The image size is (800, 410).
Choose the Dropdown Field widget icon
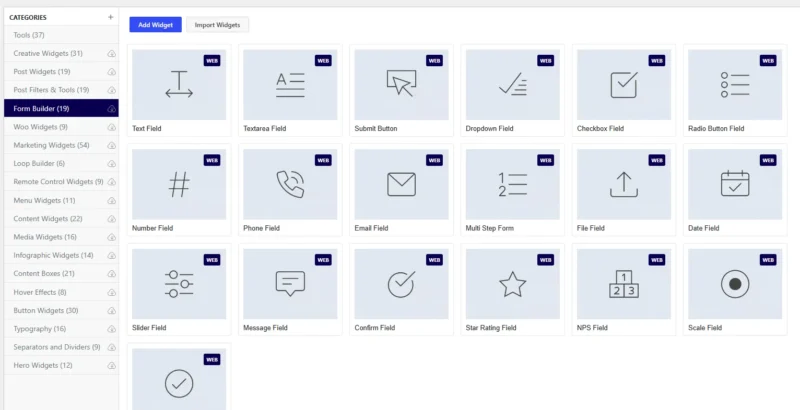point(513,84)
